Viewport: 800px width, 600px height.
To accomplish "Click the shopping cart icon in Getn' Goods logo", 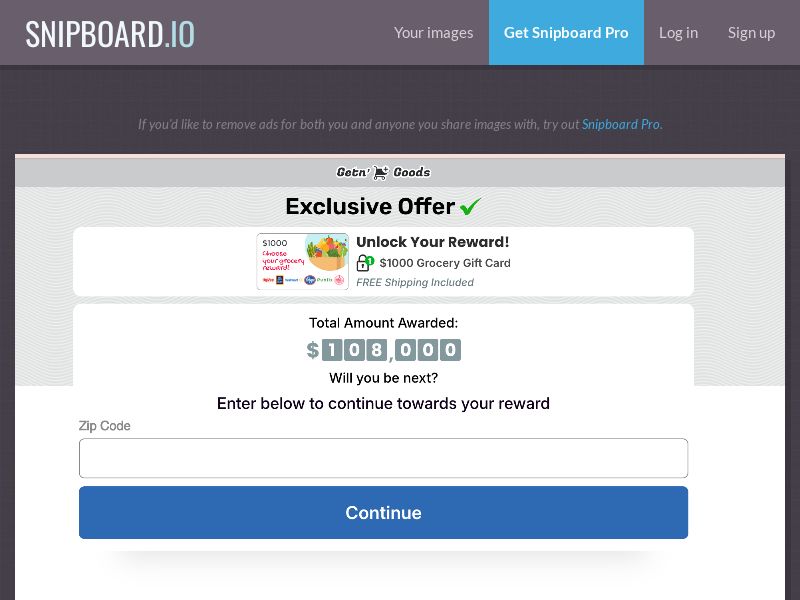I will [380, 172].
